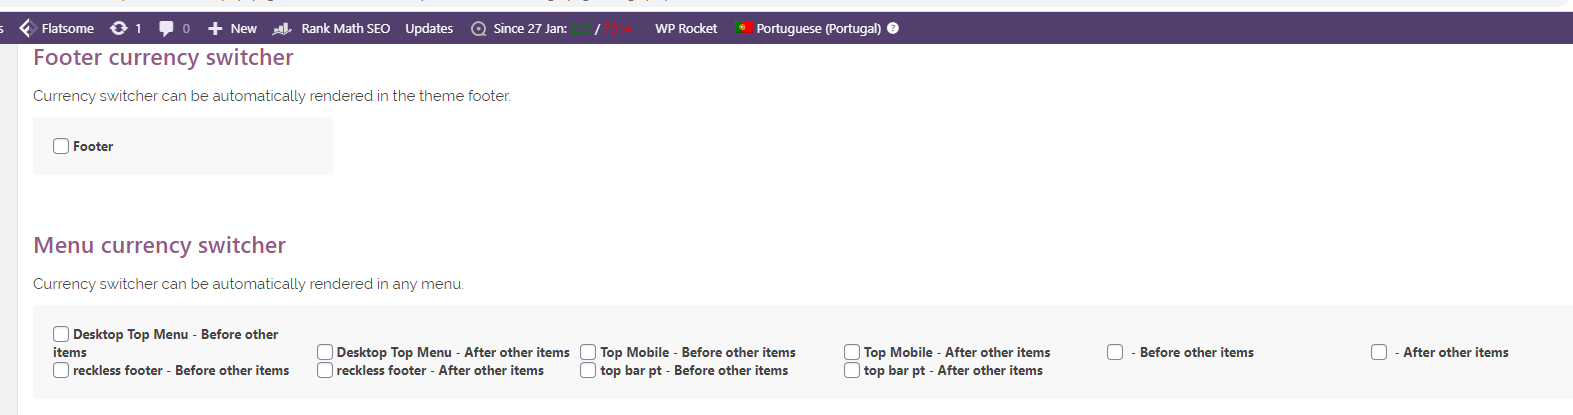Screen dimensions: 1573x415
Task: Enable the Footer currency switcher checkbox
Action: point(61,146)
